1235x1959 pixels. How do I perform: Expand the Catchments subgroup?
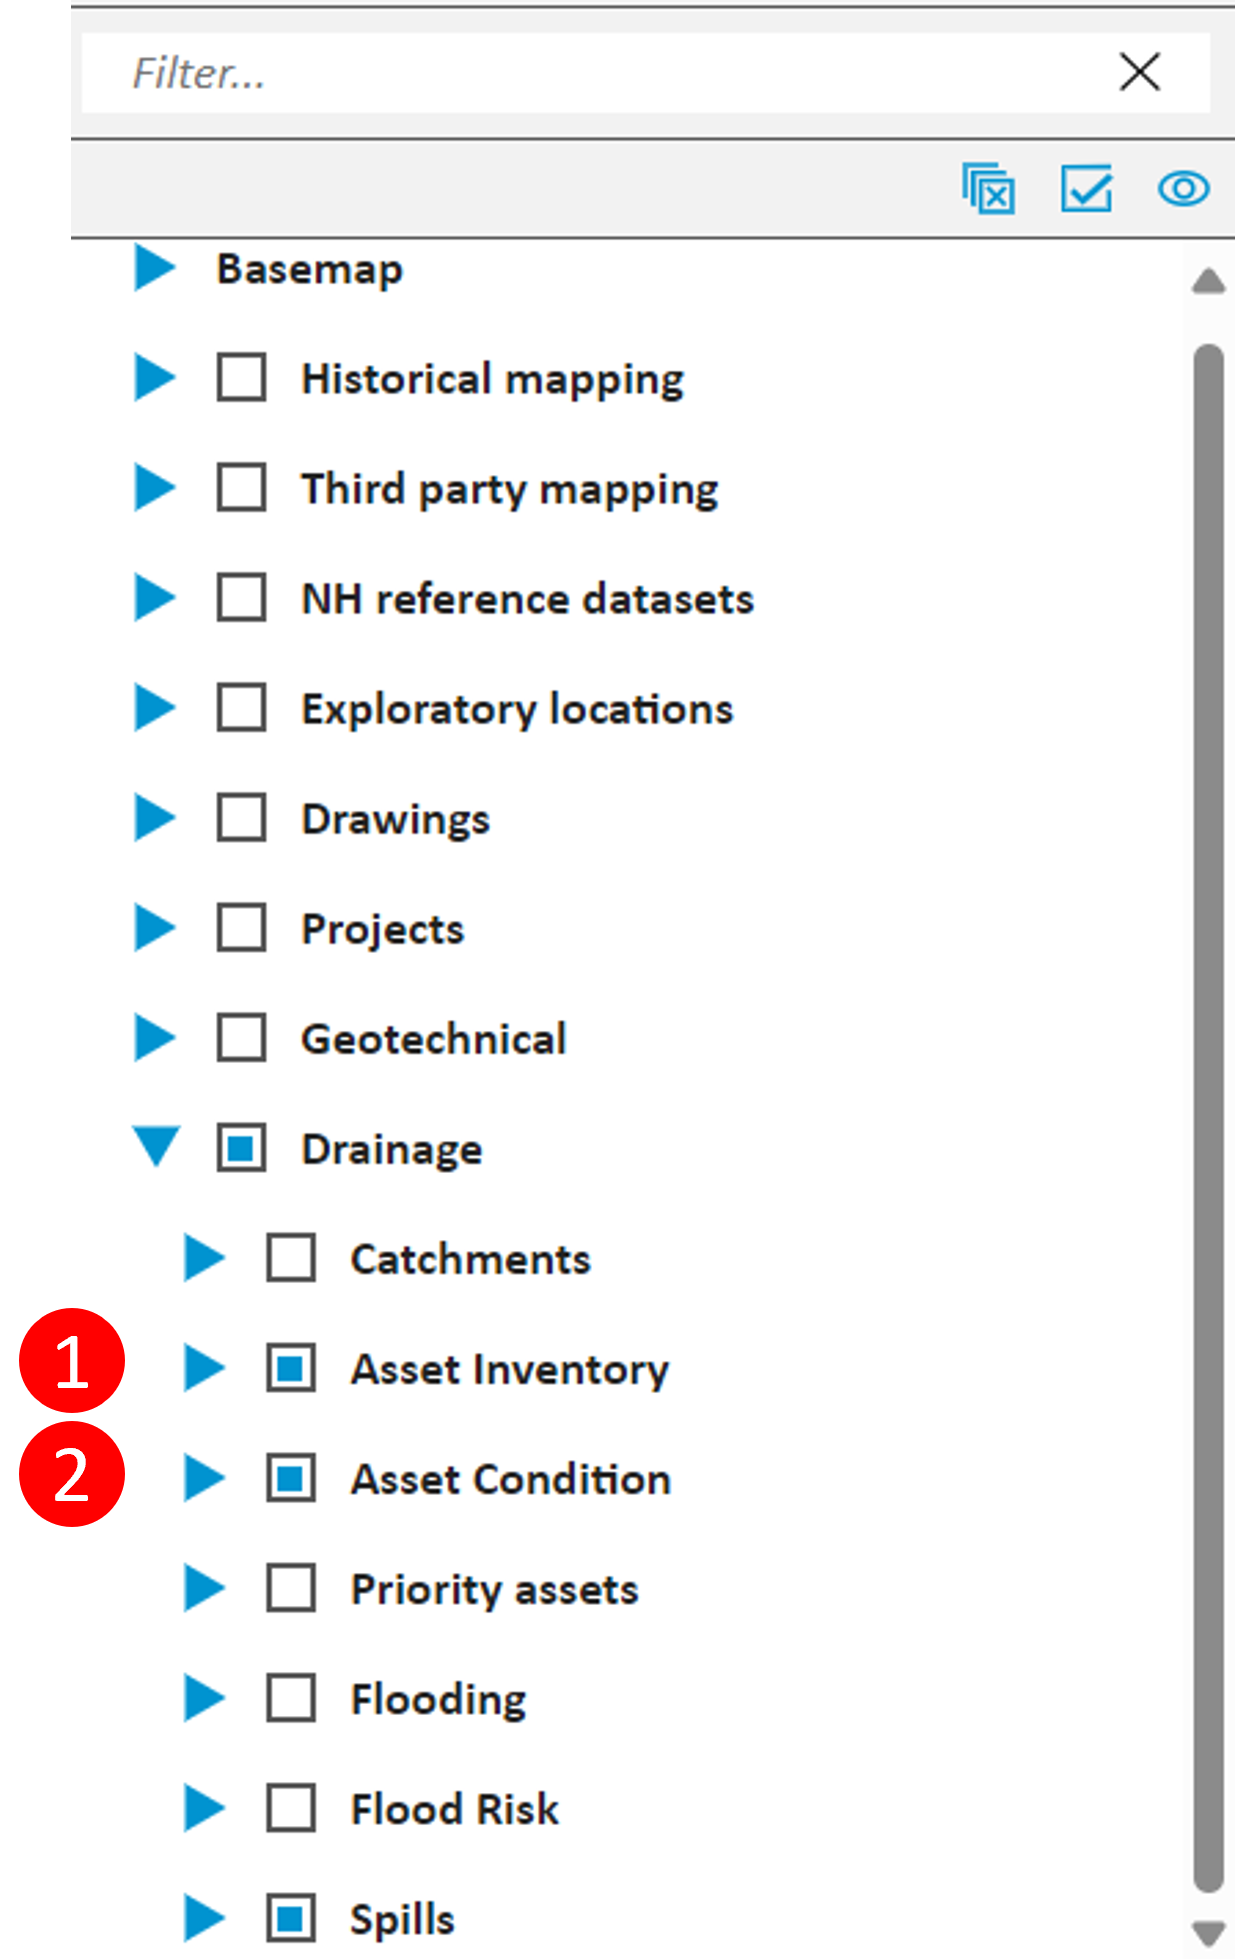(204, 1257)
